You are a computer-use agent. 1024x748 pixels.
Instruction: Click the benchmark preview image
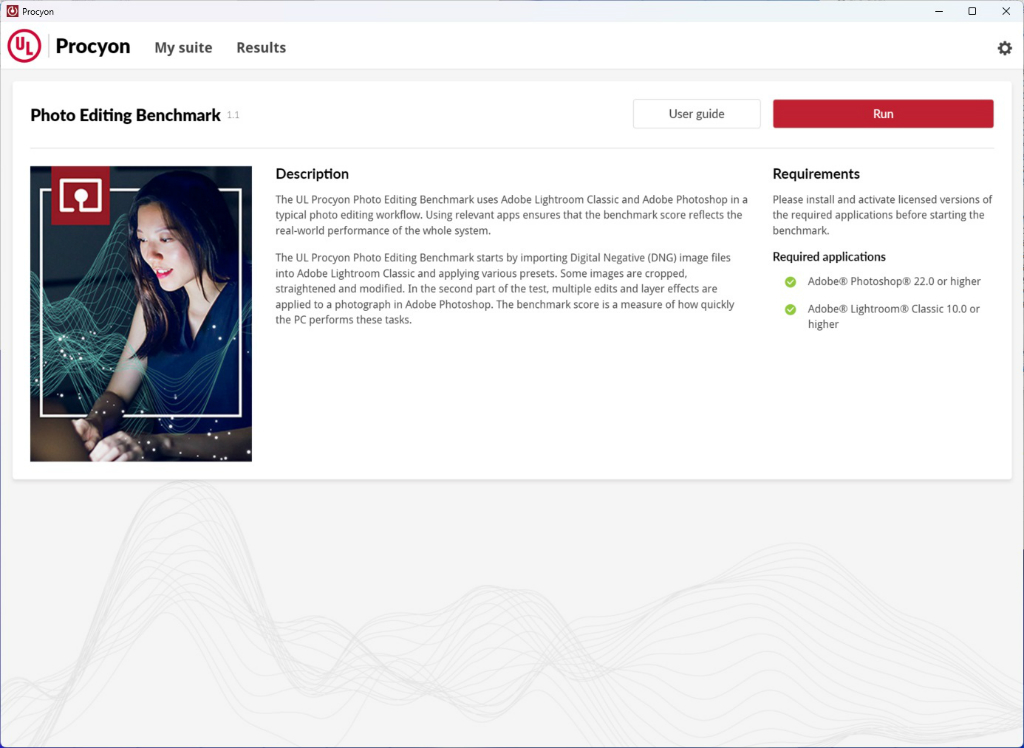(x=141, y=314)
